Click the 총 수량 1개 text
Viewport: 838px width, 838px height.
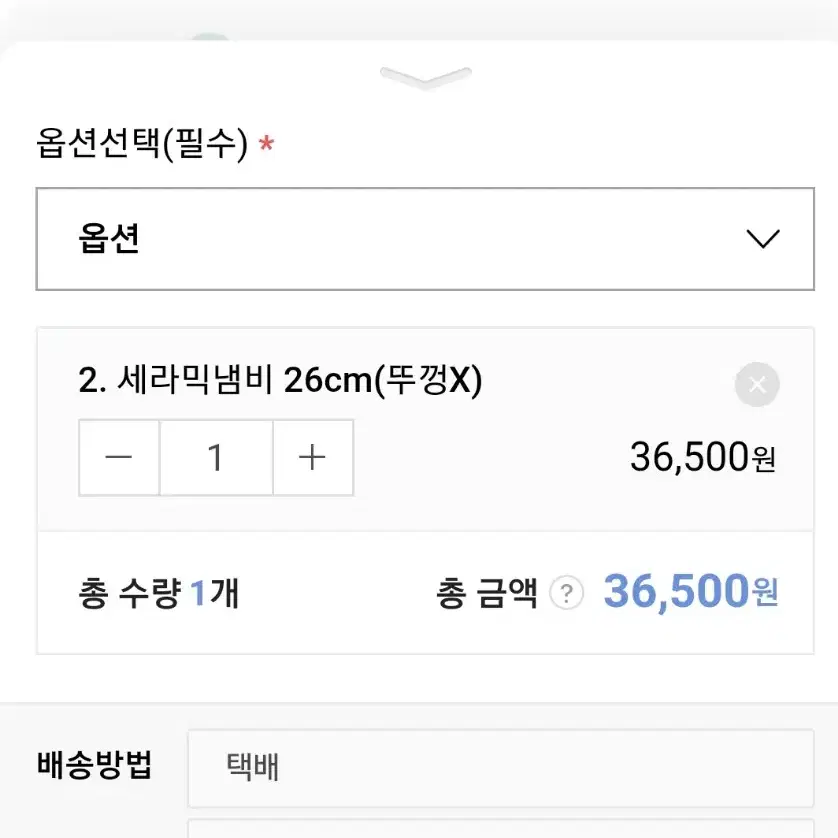point(158,593)
